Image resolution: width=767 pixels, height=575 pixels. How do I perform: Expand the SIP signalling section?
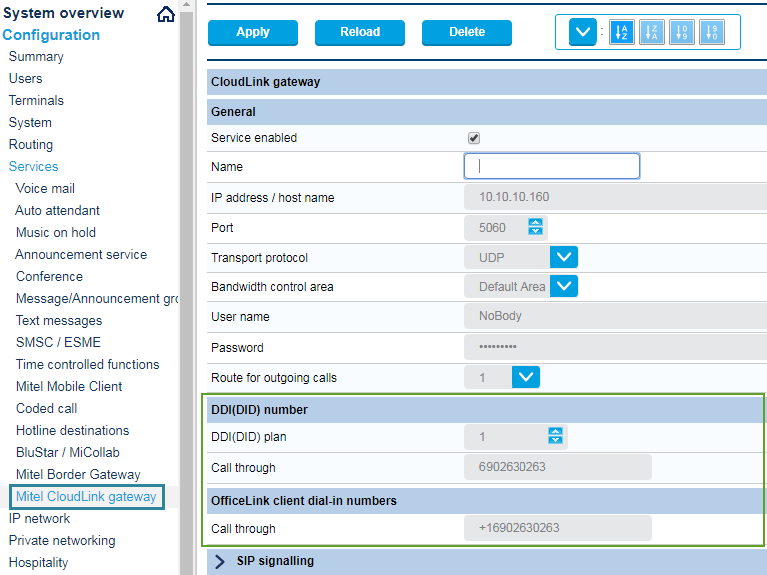click(220, 561)
